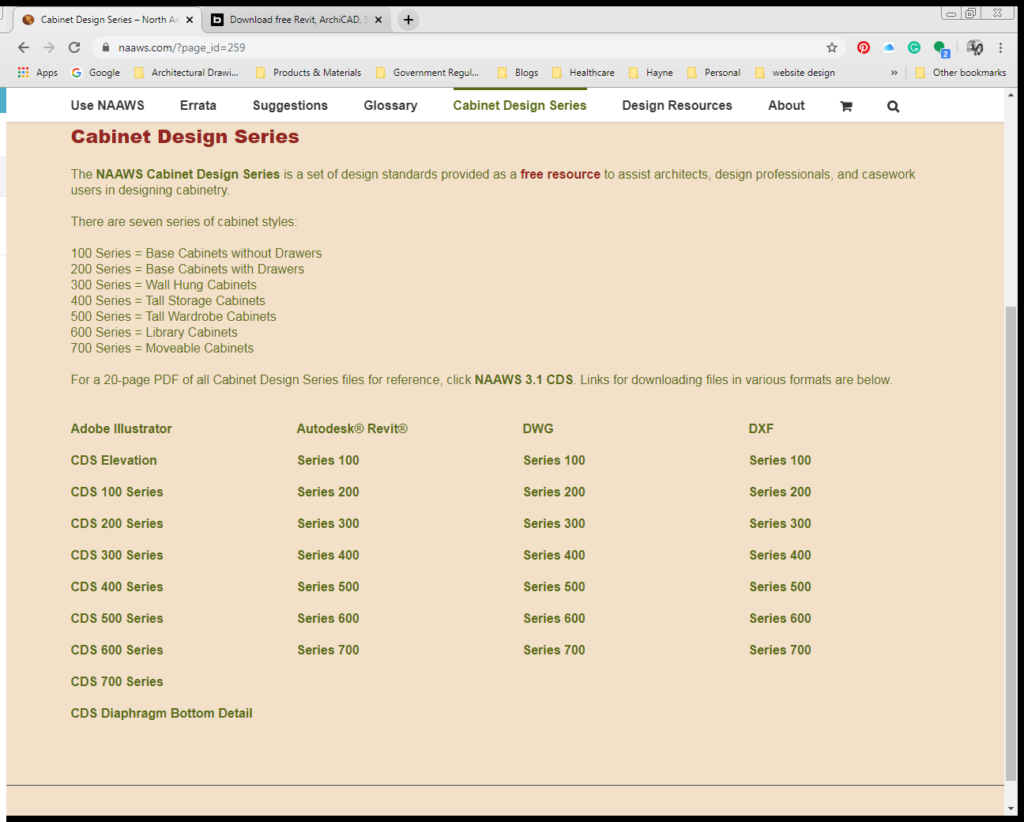Download DWG Series 700 file
The width and height of the screenshot is (1024, 822).
click(x=554, y=650)
